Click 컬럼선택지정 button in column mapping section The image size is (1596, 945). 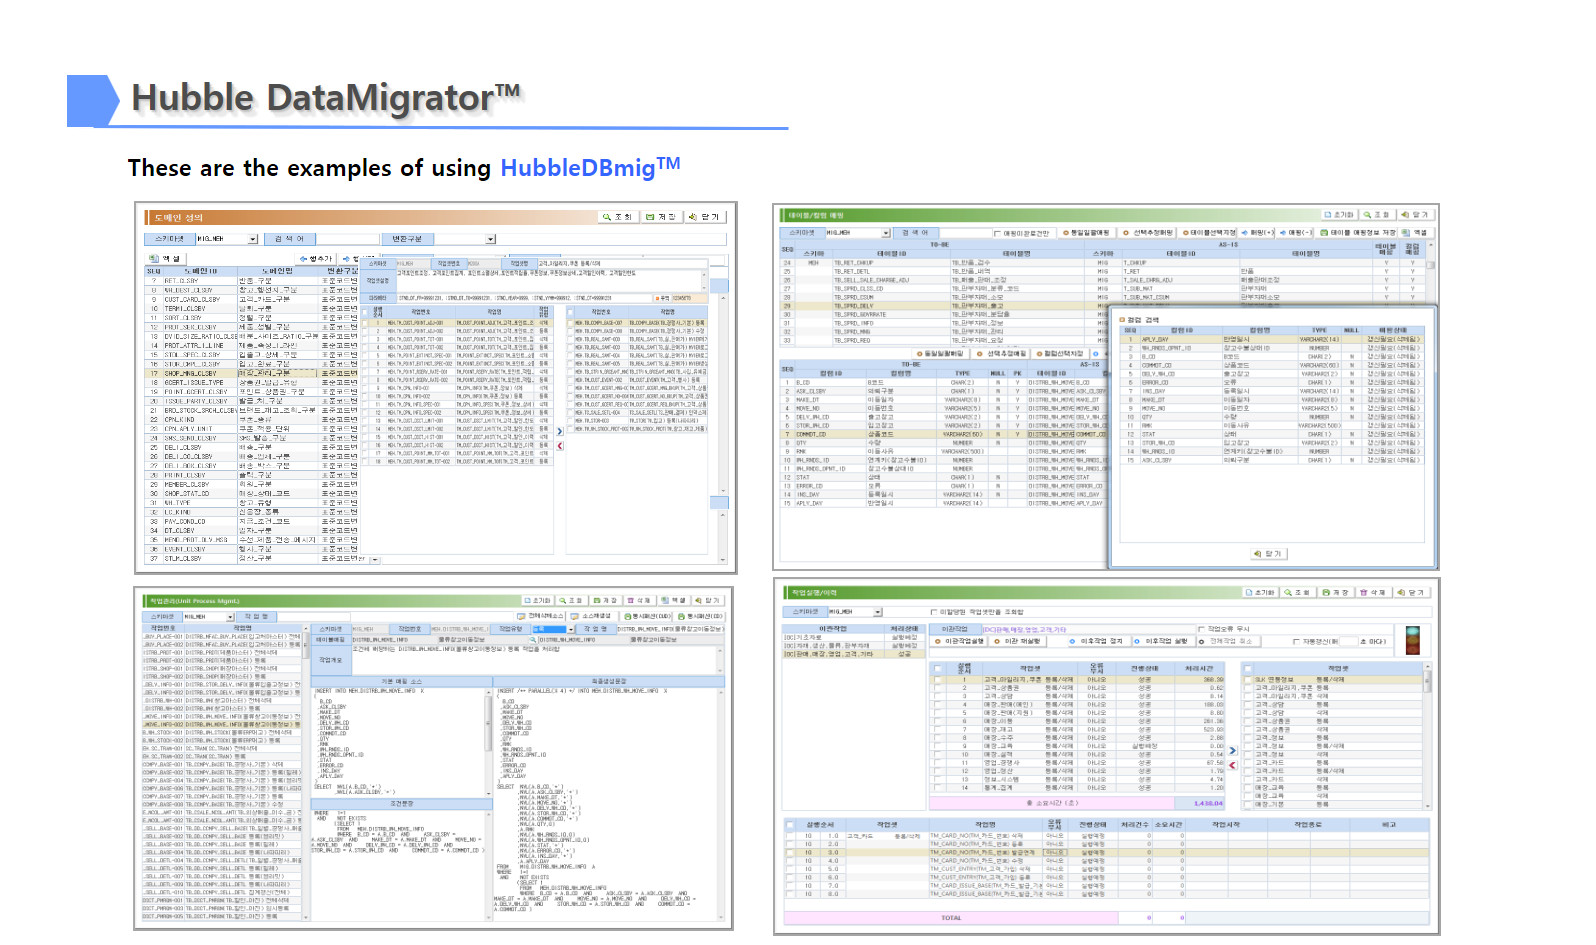(x=1060, y=353)
